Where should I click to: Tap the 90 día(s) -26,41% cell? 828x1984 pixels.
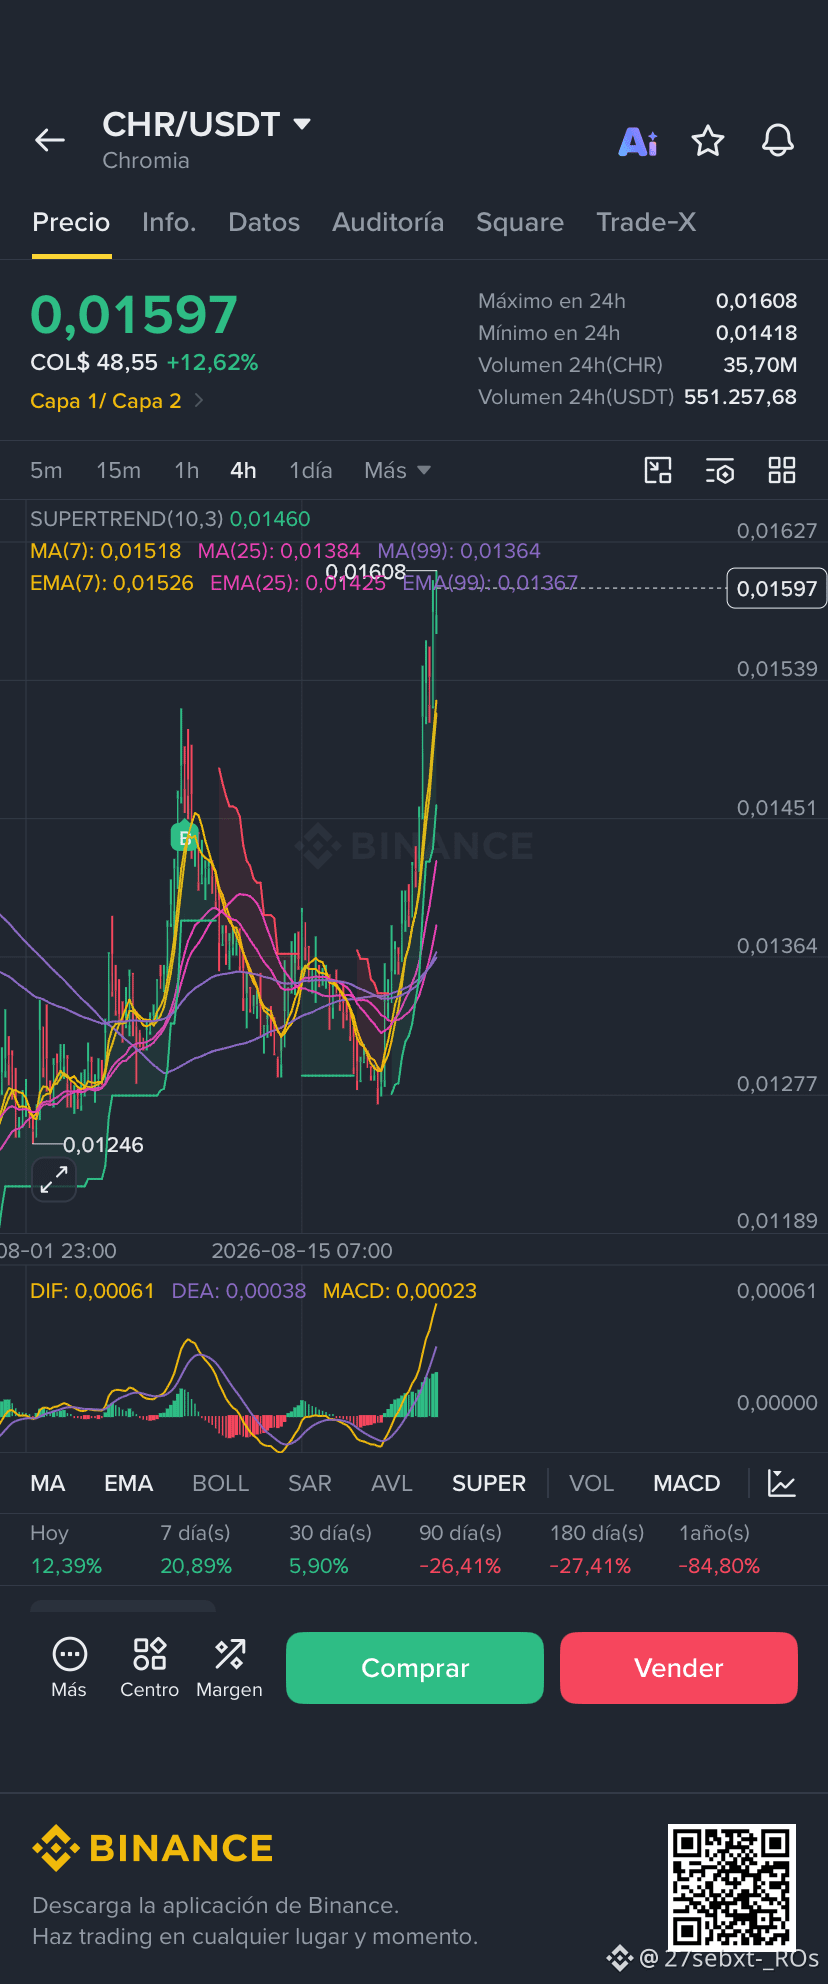point(461,1549)
